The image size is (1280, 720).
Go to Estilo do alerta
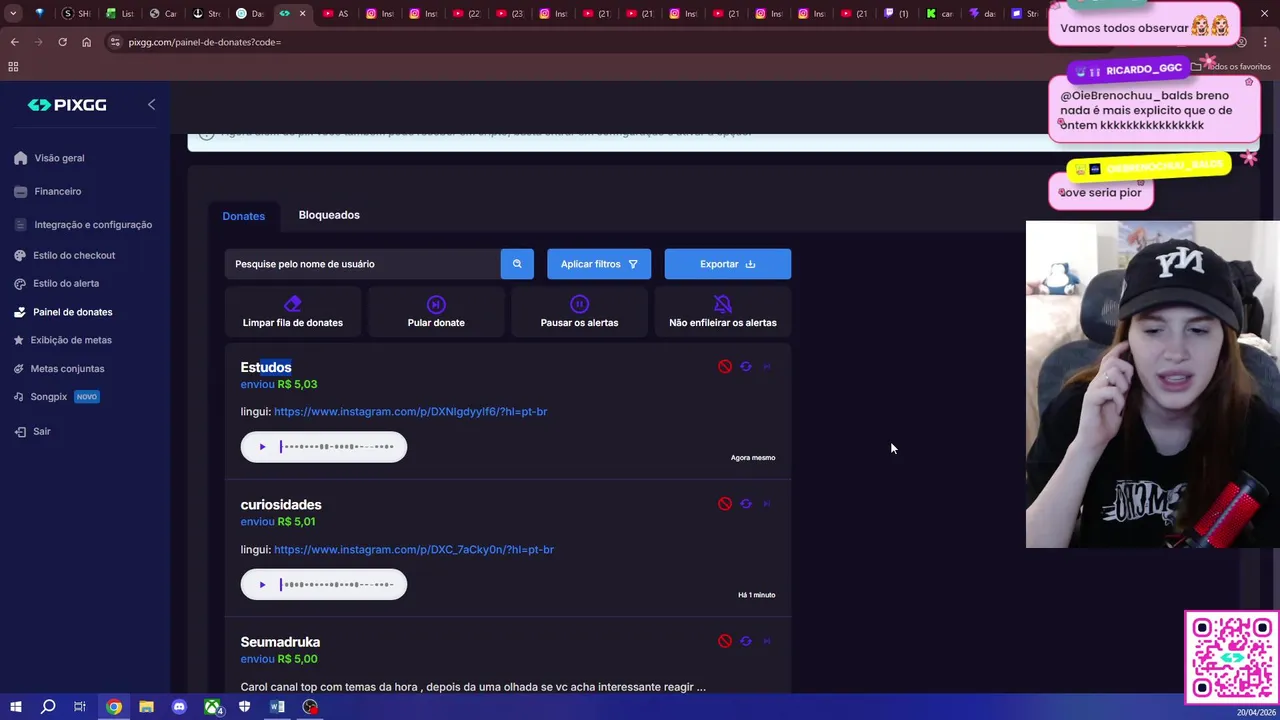[65, 283]
